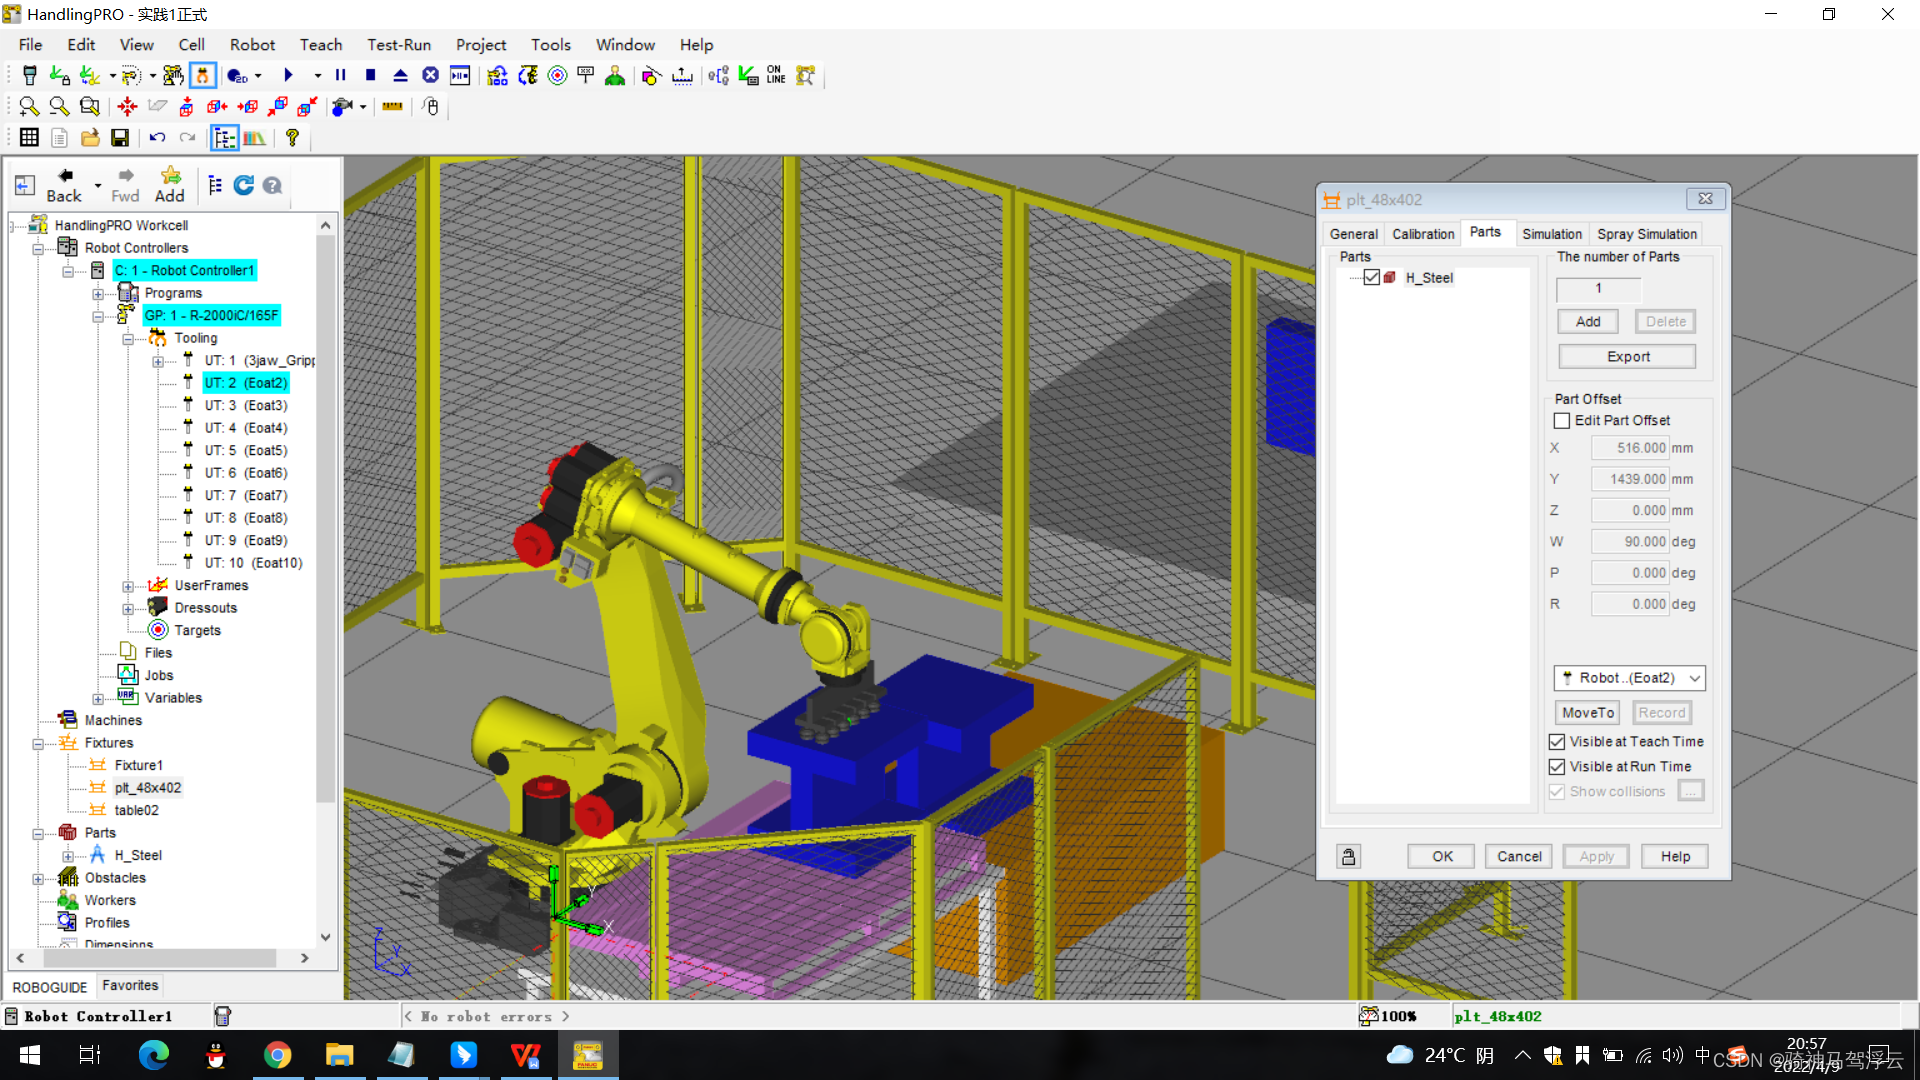This screenshot has width=1920, height=1080.
Task: Click the zoom in magnifier
Action: (x=29, y=106)
